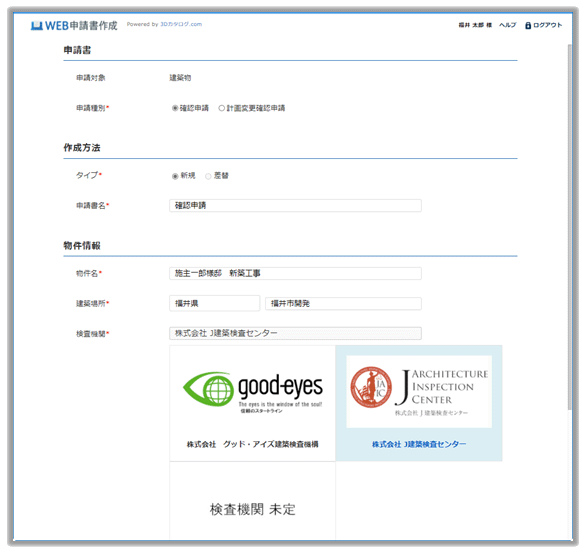This screenshot has height=553, width=586.
Task: Select the 差替 type radio button
Action: pos(208,176)
